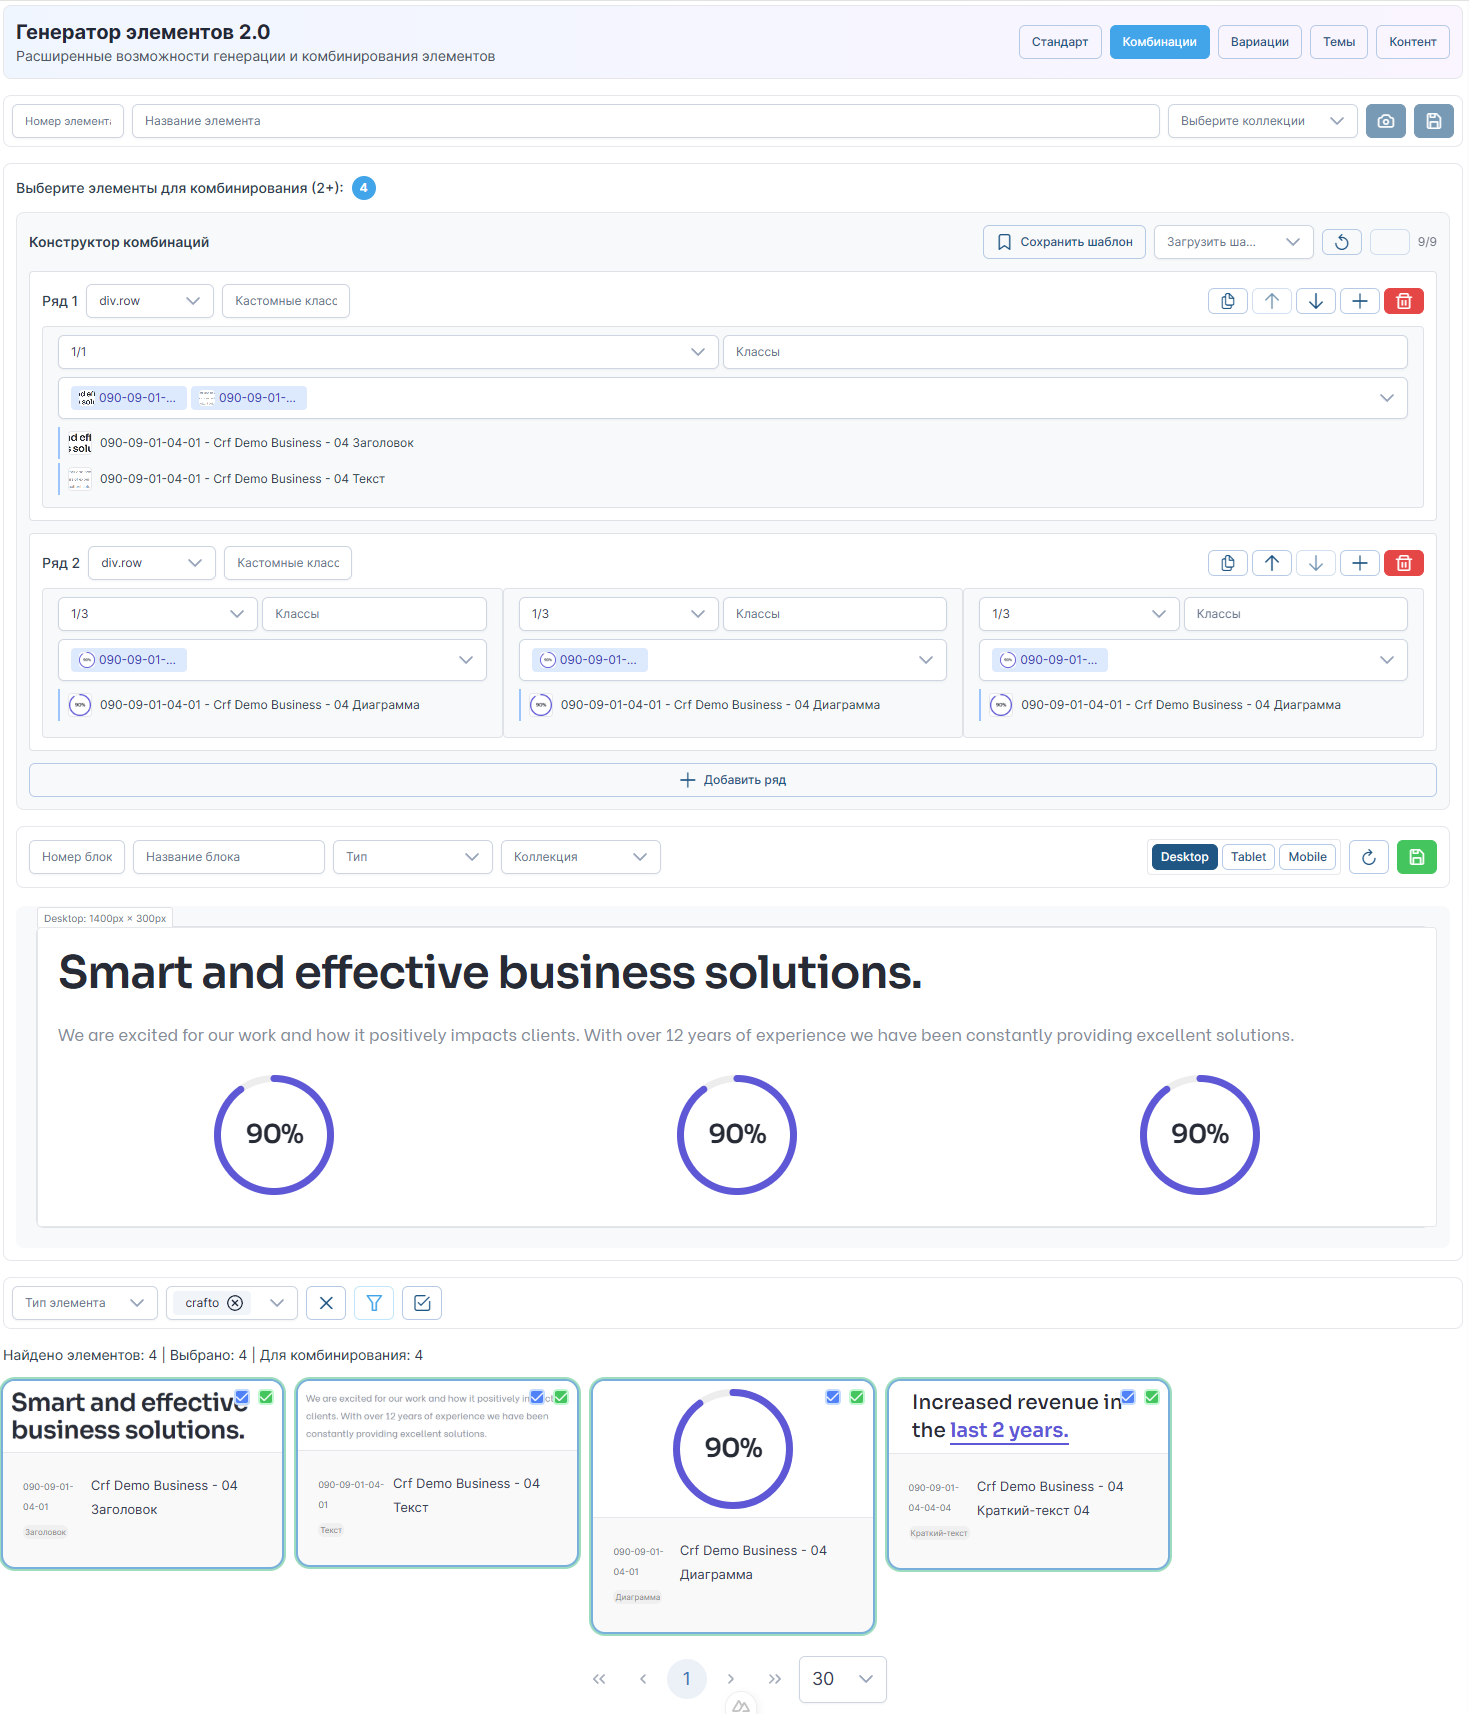Open Тип элемента filter dropdown
Screen dimensions: 1472x1724
[x=85, y=1303]
